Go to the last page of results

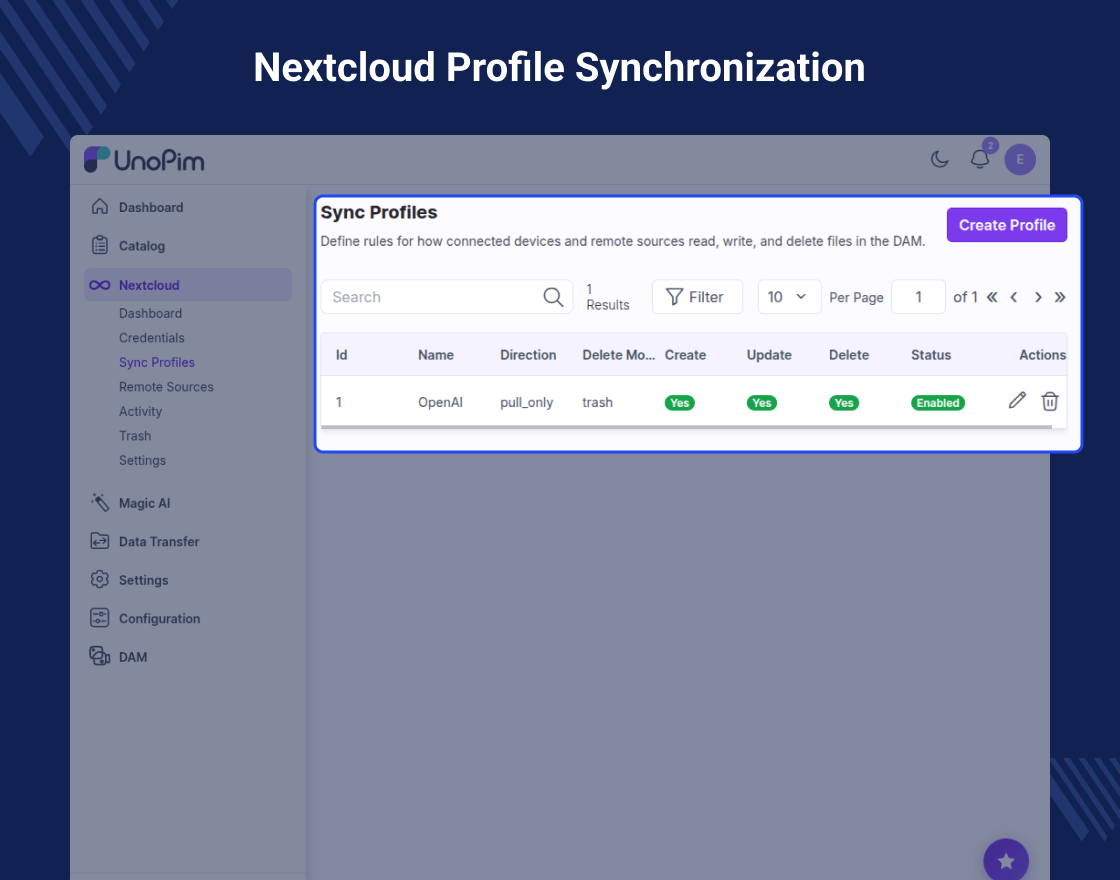(1060, 297)
